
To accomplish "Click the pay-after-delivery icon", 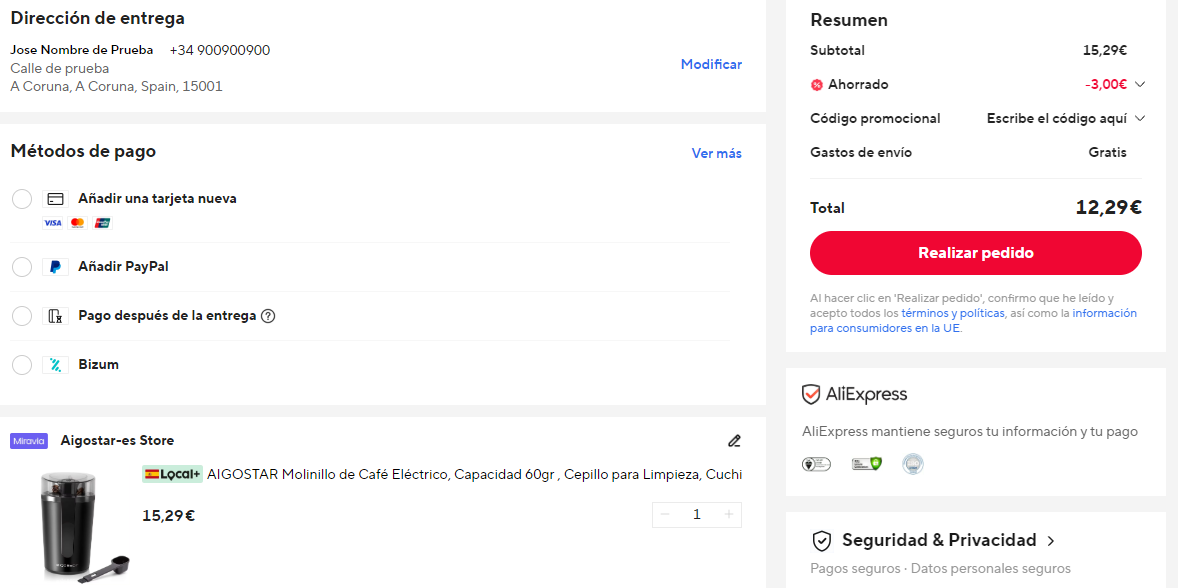I will [55, 316].
